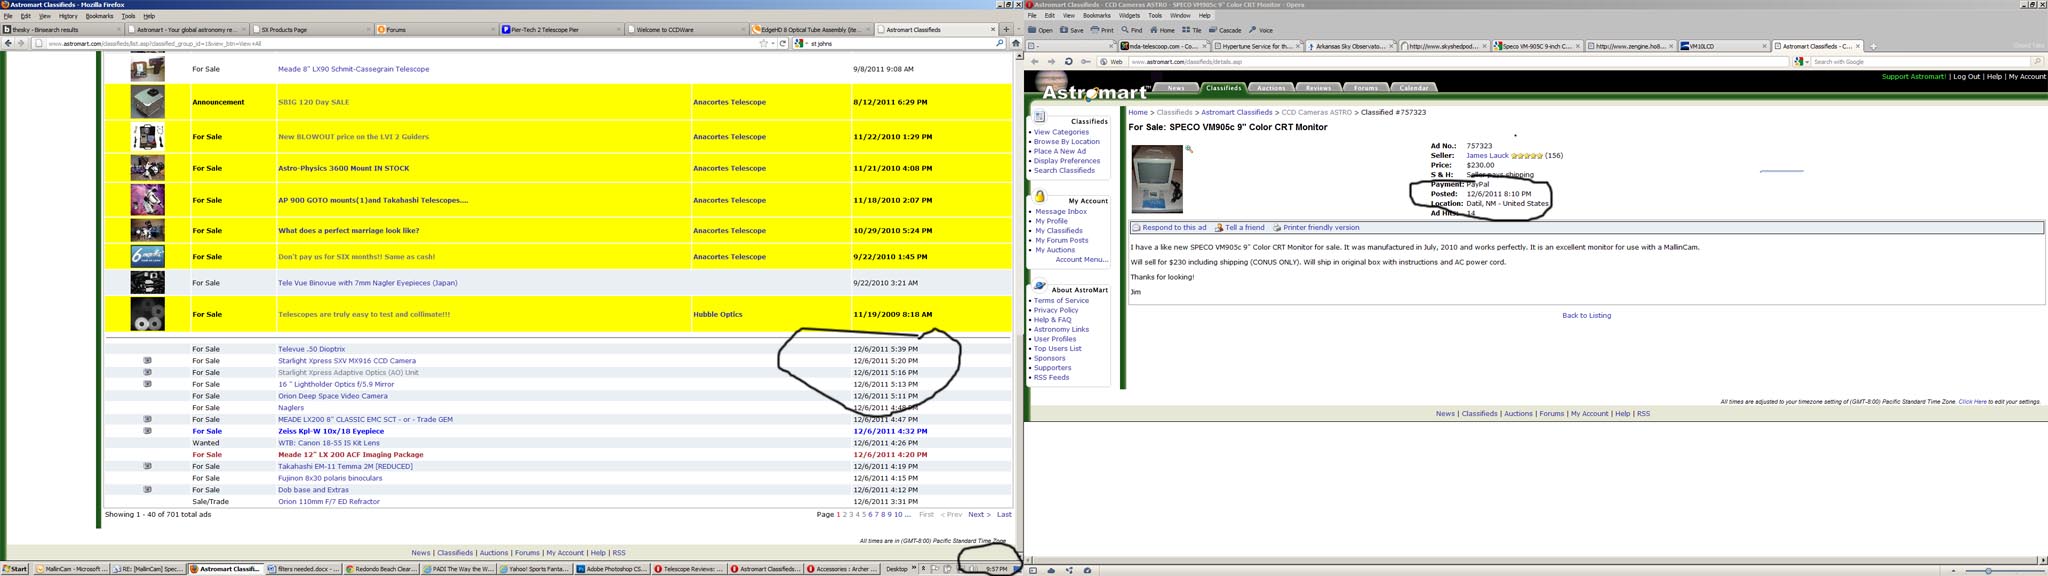Click Opera's Tile toolbar button
Image resolution: width=2048 pixels, height=576 pixels.
tap(1191, 30)
